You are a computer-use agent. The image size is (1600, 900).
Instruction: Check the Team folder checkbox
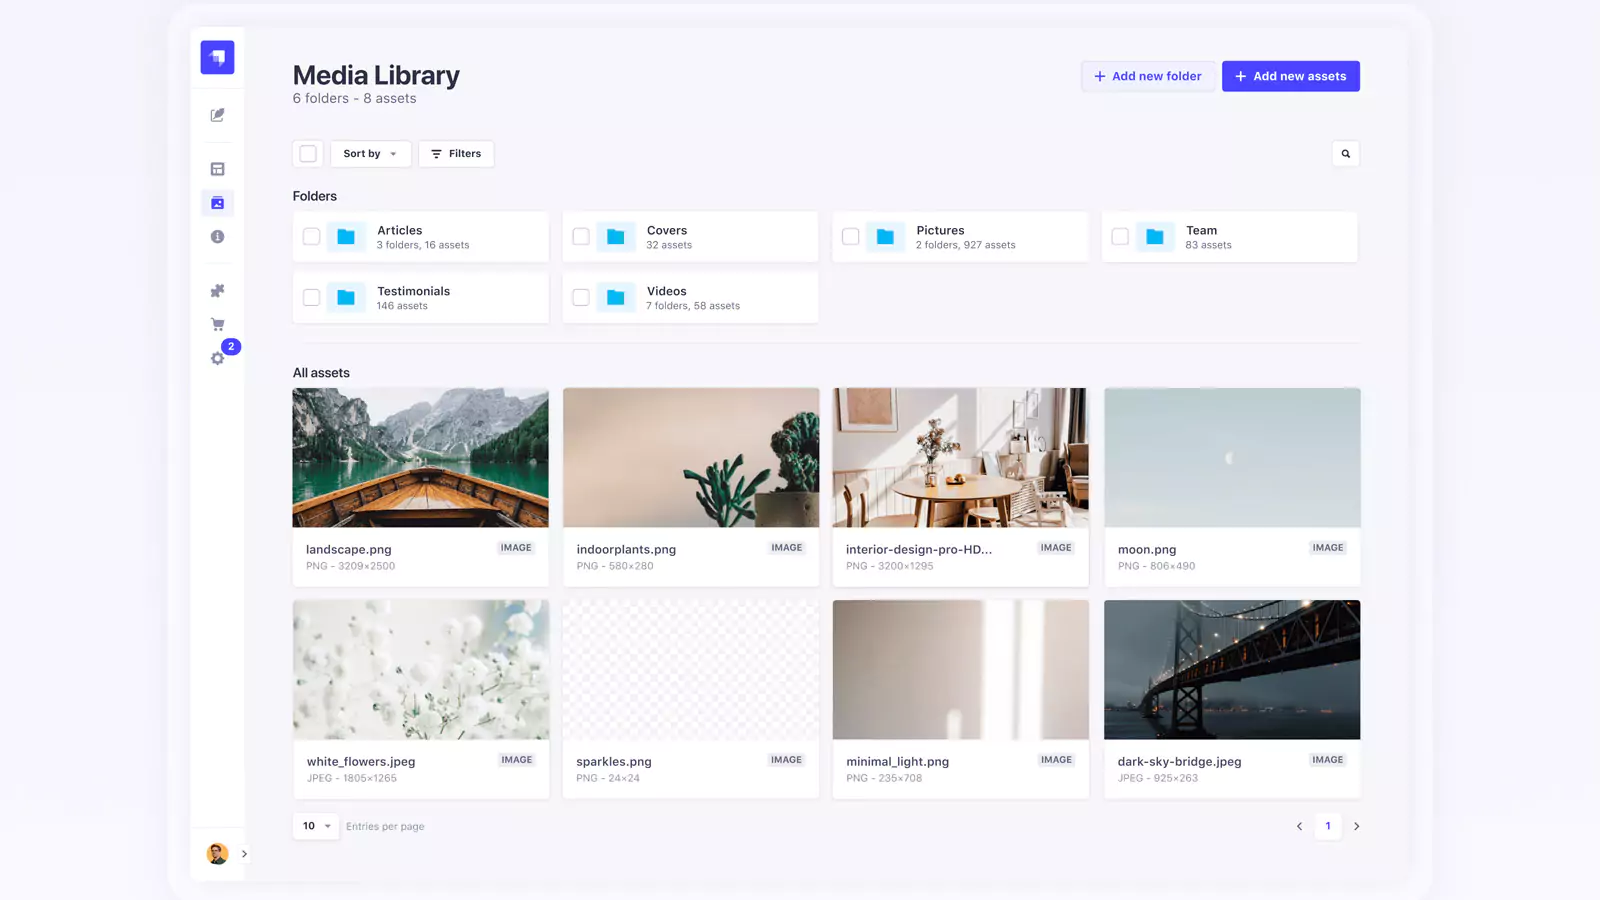point(1120,237)
